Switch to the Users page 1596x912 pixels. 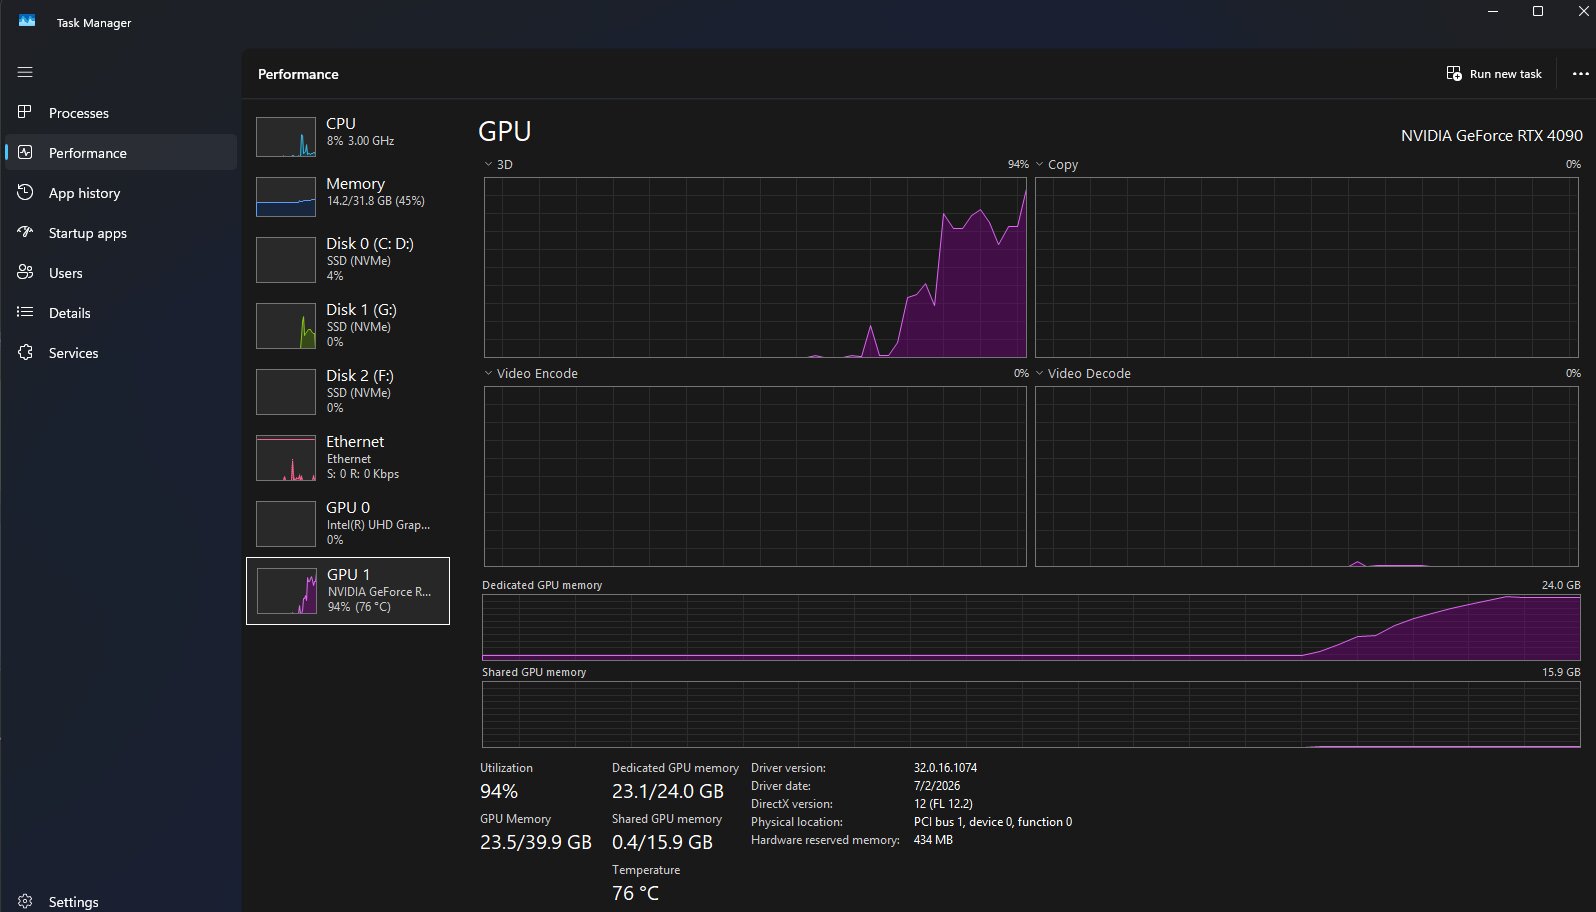click(x=121, y=272)
